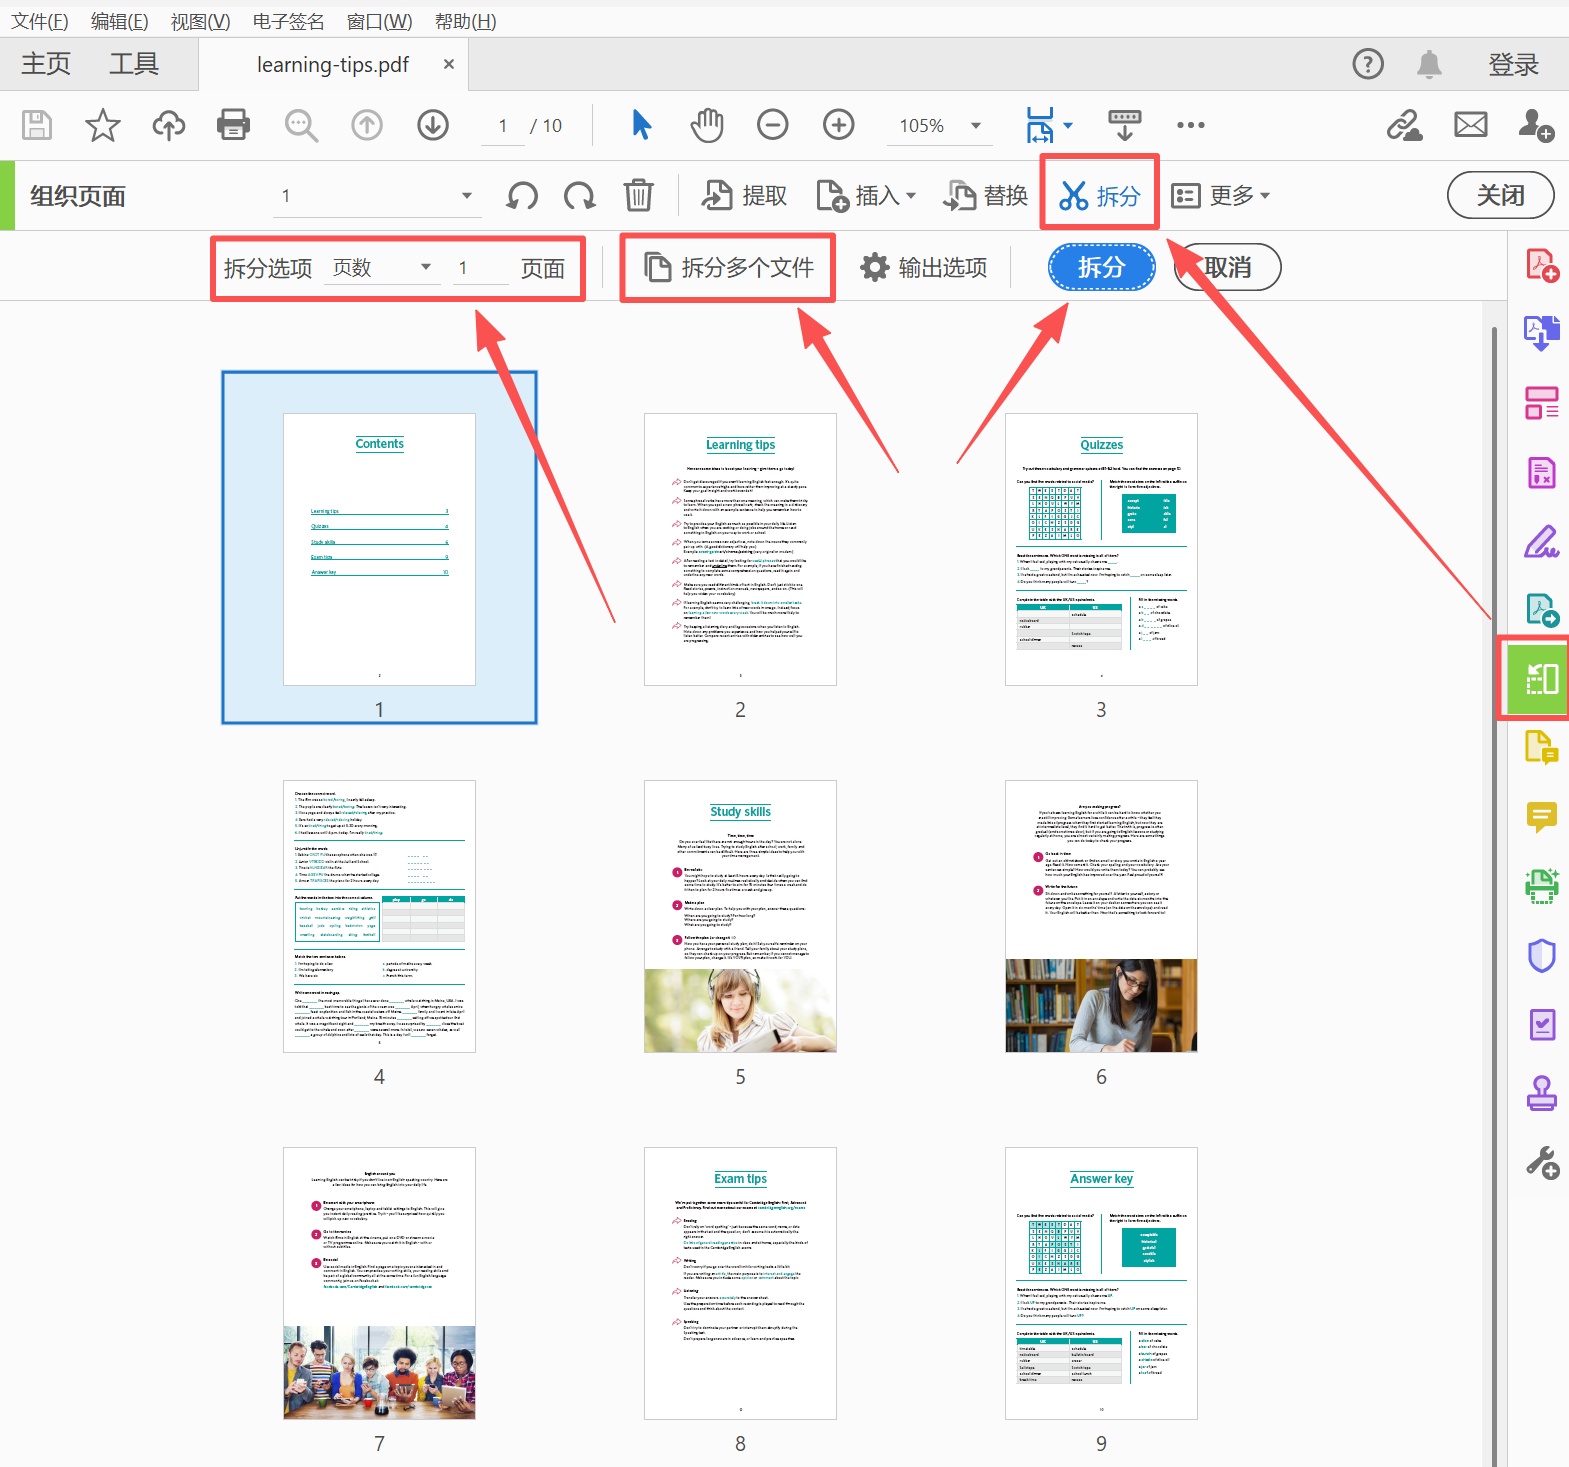1569x1467 pixels.
Task: Bookmark file with star icon
Action: click(x=102, y=125)
